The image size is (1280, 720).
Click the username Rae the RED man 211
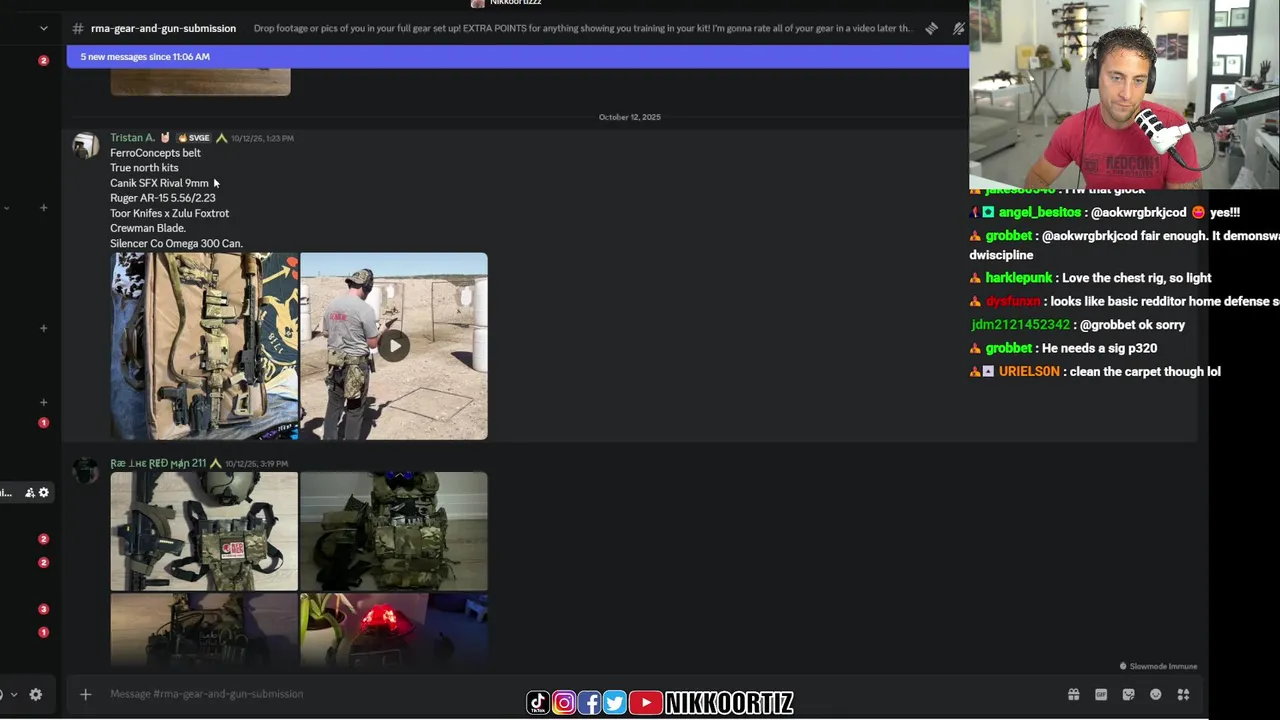158,463
